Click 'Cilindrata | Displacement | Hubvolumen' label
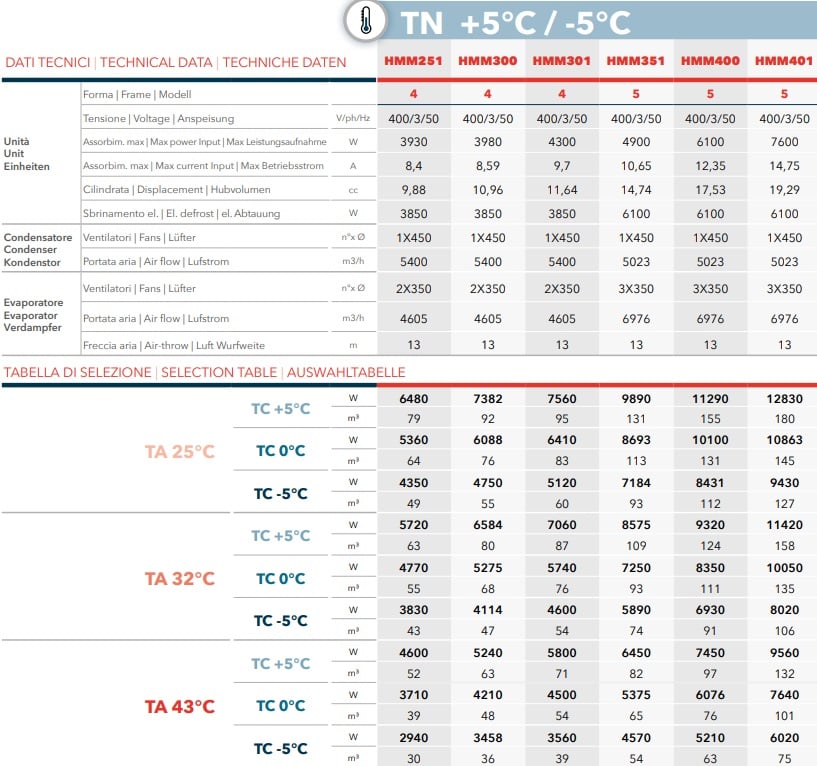Screen dimensions: 817x766 click(x=177, y=190)
